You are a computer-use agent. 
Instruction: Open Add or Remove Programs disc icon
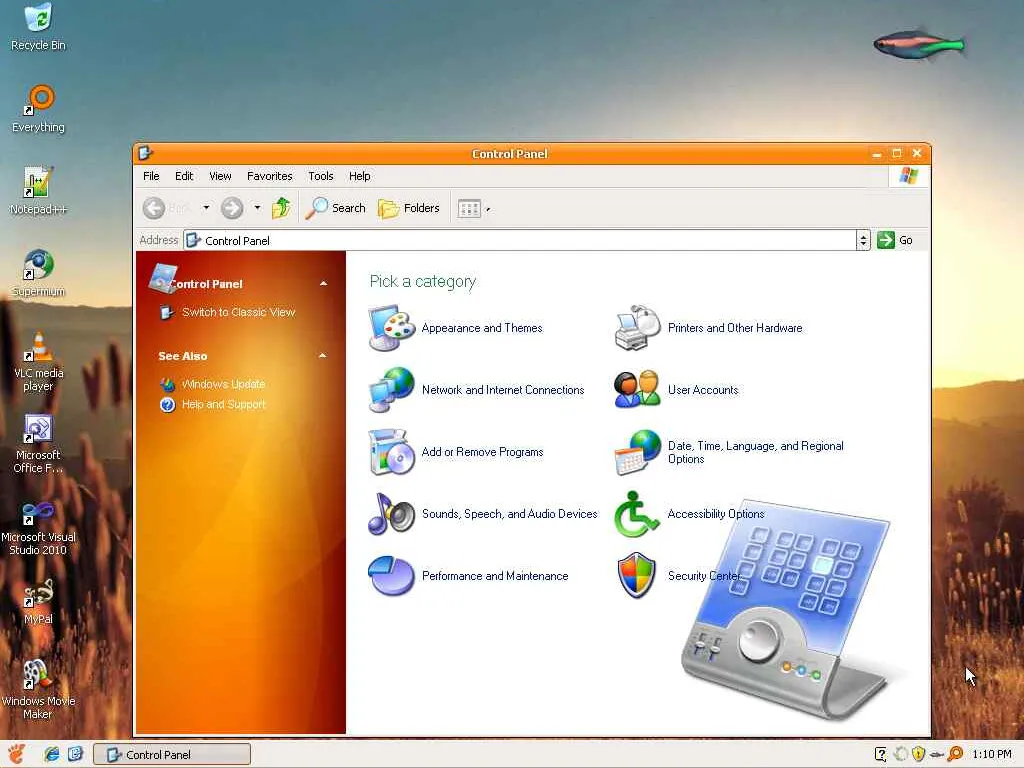click(x=391, y=452)
